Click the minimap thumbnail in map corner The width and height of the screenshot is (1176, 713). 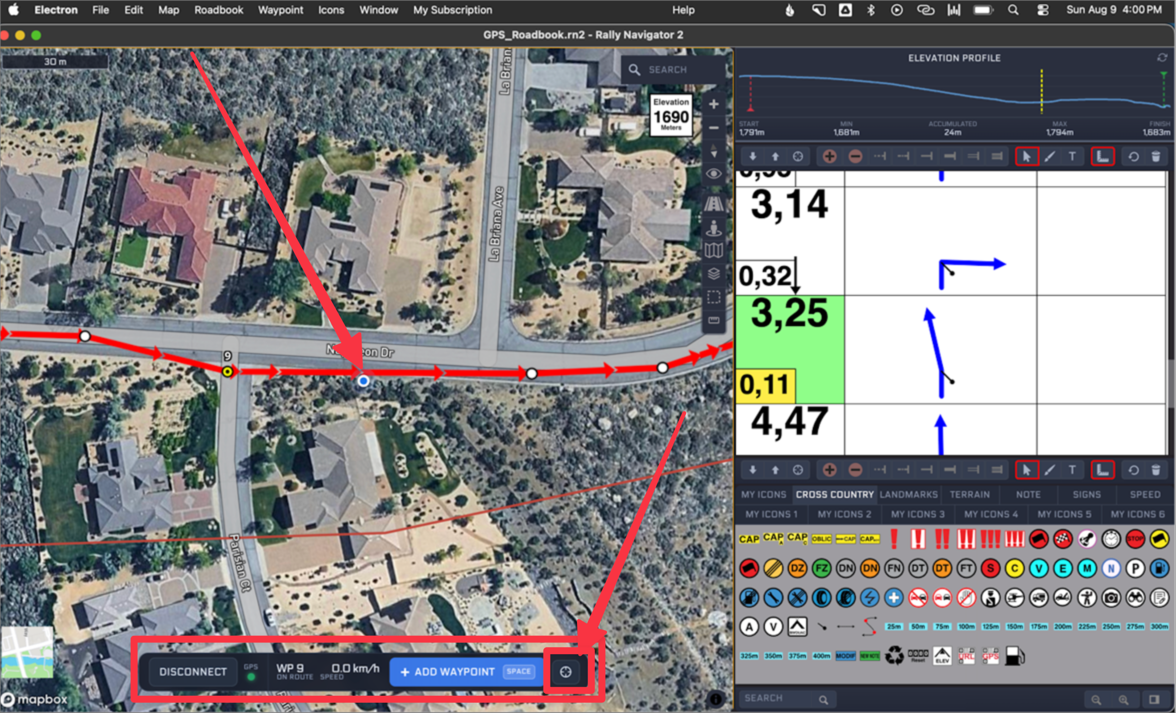tap(28, 652)
